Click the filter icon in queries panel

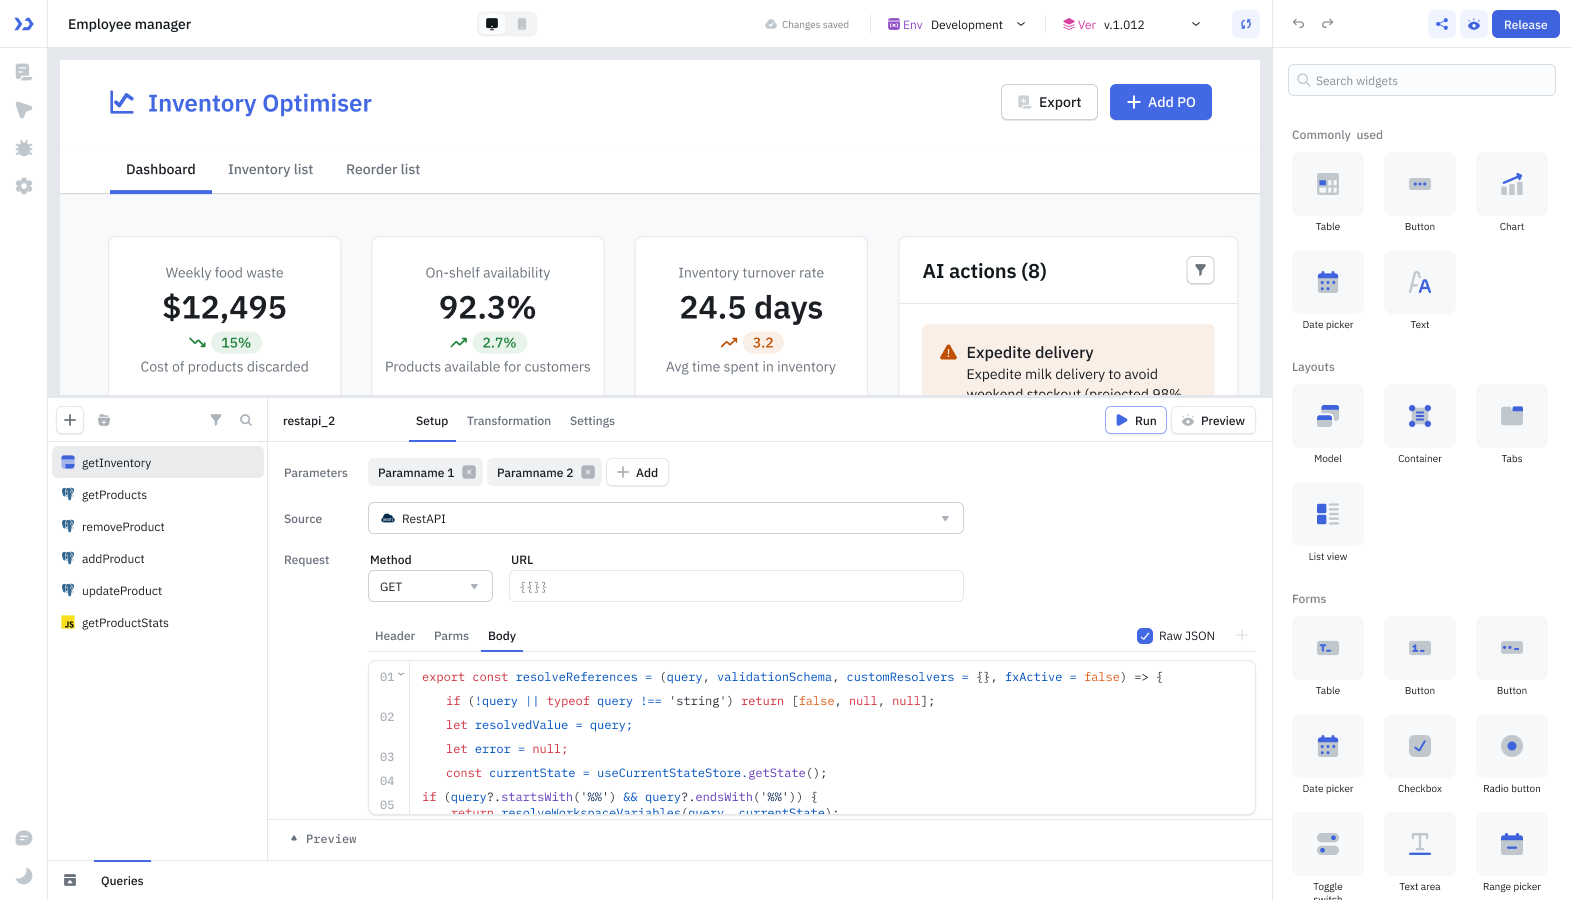(216, 420)
